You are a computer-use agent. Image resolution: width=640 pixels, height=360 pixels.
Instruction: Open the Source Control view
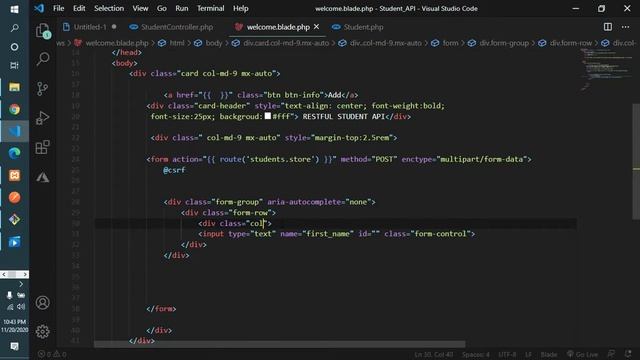[x=43, y=89]
